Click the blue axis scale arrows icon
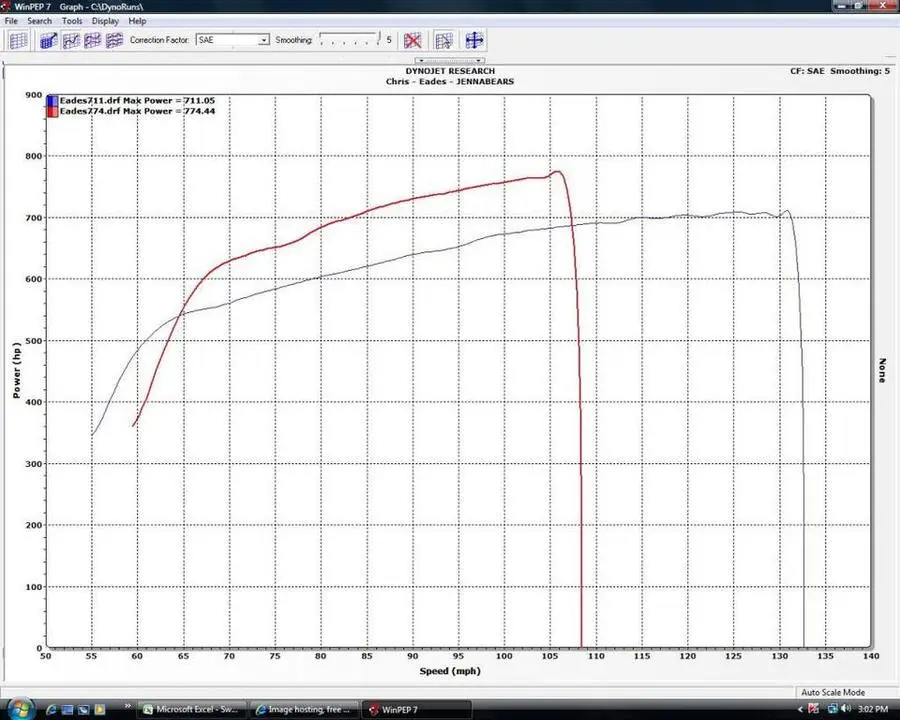900x720 pixels. click(474, 40)
